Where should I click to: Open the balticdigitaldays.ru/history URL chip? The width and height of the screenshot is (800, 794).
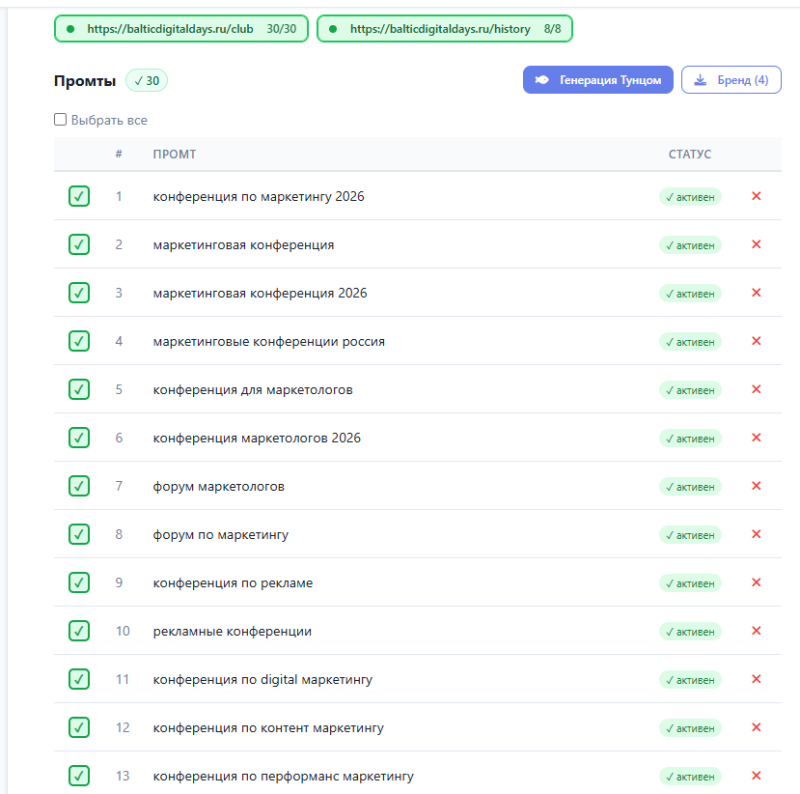pyautogui.click(x=444, y=29)
